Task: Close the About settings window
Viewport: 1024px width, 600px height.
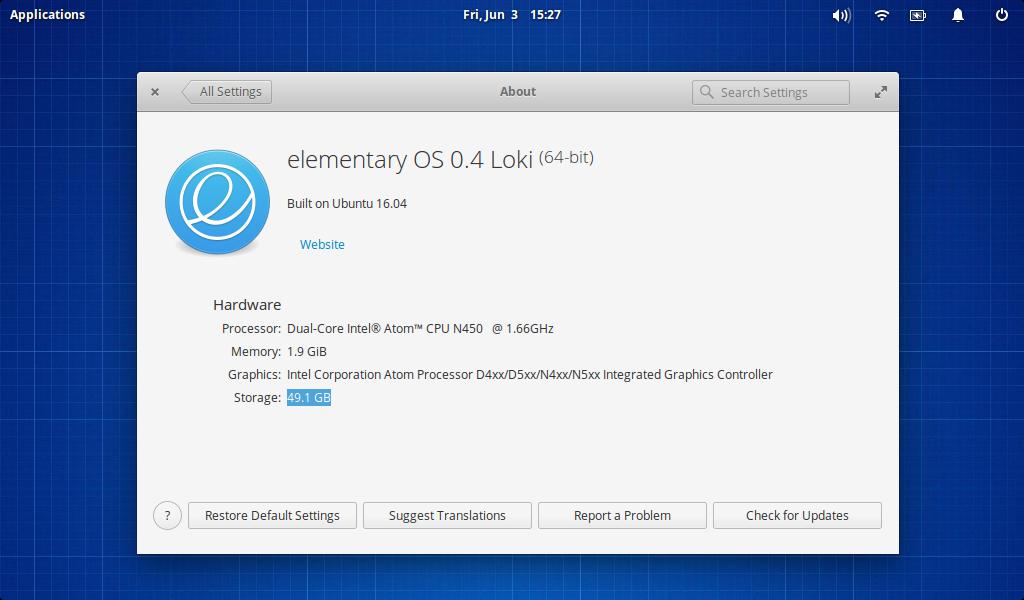Action: click(x=155, y=92)
